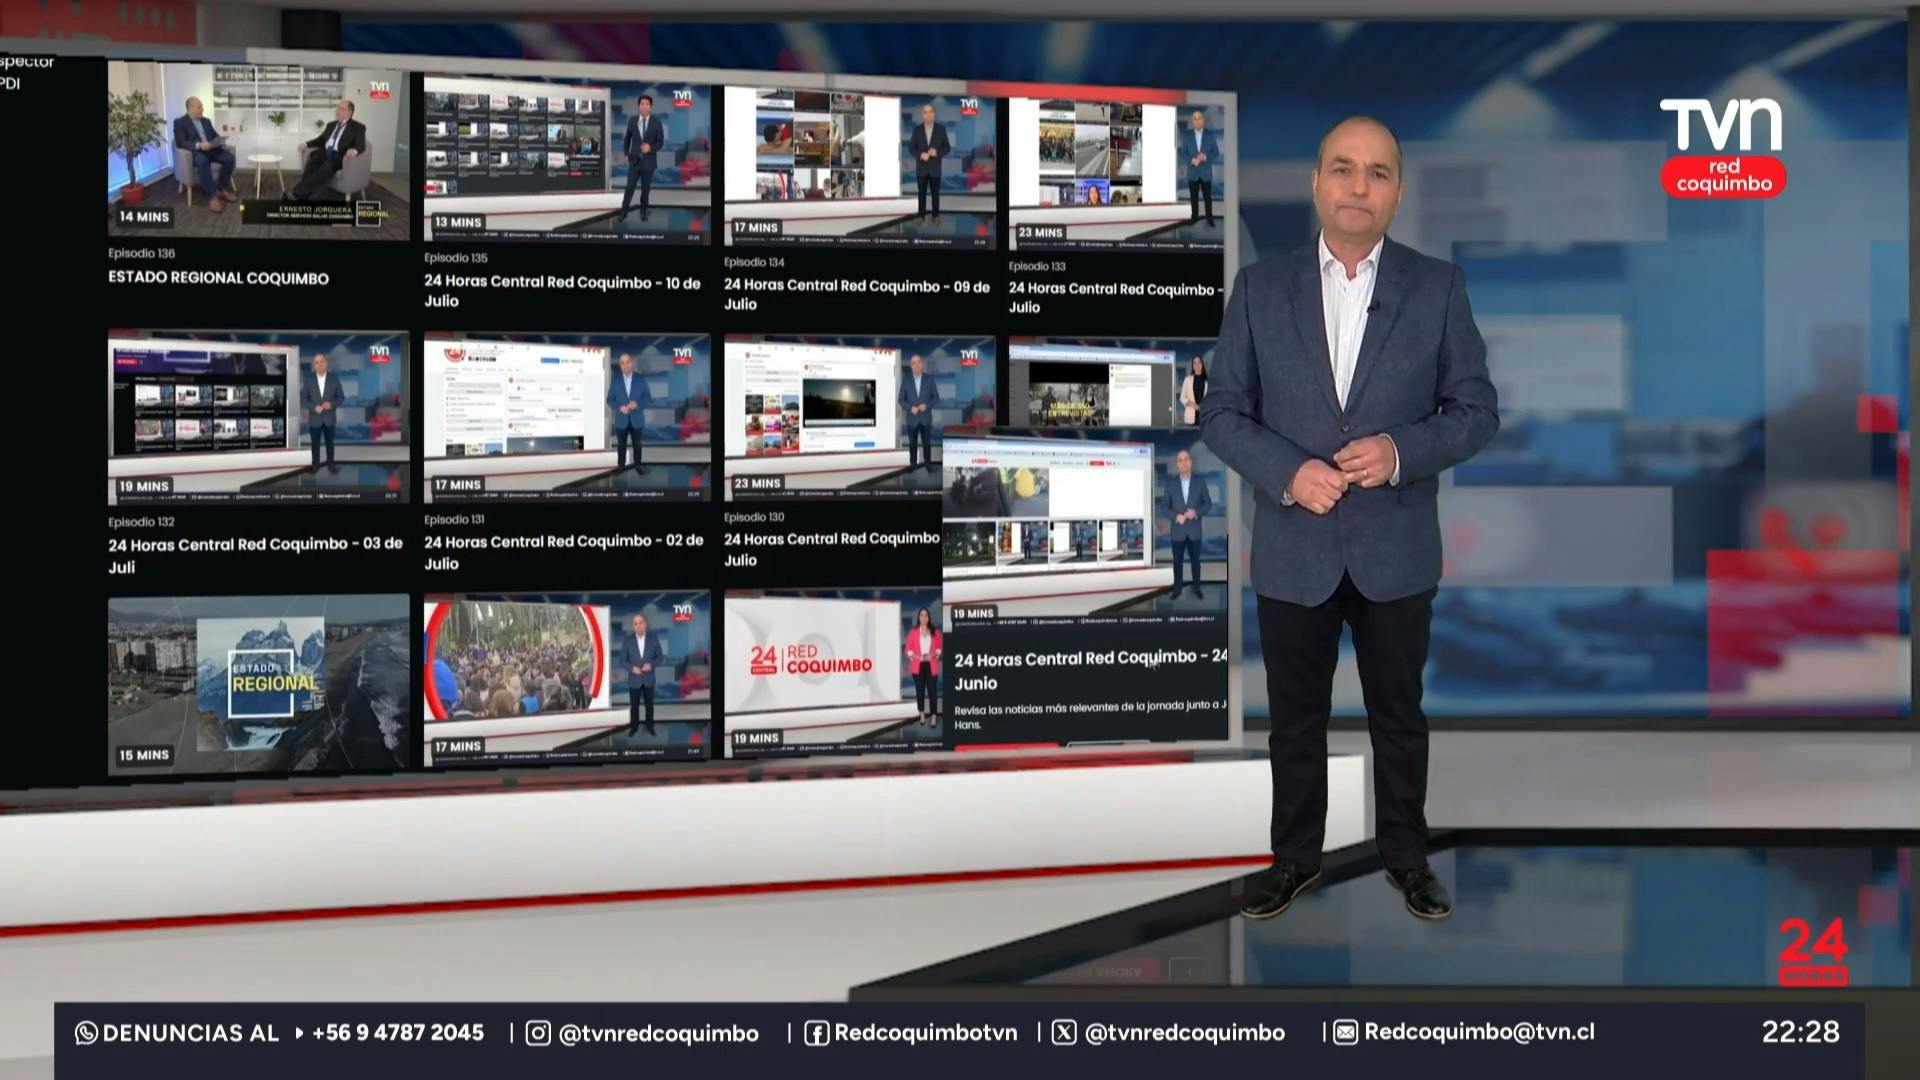Click the '23 MINS' badge on Episodio 130
This screenshot has width=1920, height=1080.
click(x=757, y=483)
